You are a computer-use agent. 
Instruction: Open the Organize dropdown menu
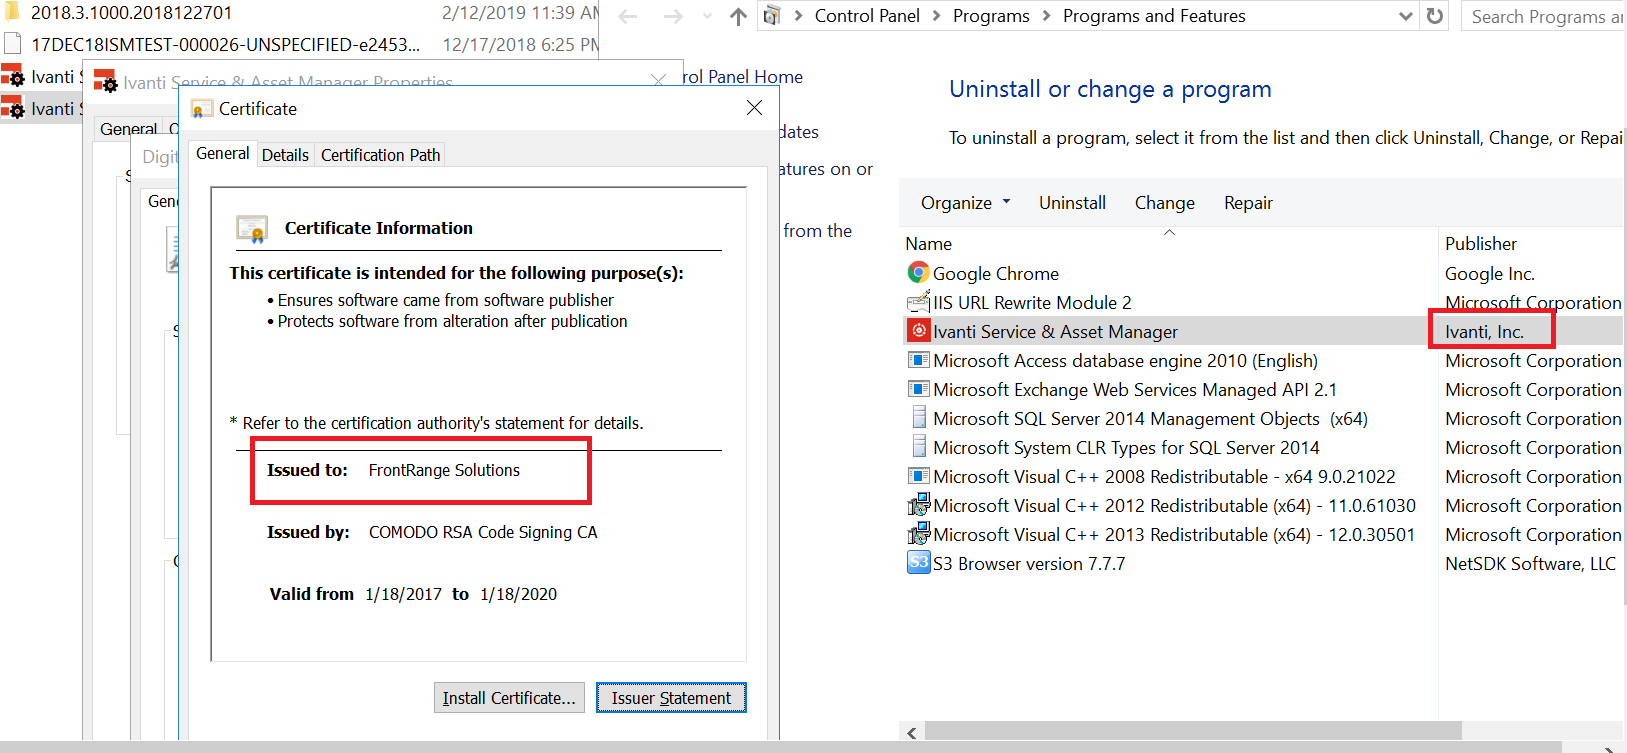965,203
